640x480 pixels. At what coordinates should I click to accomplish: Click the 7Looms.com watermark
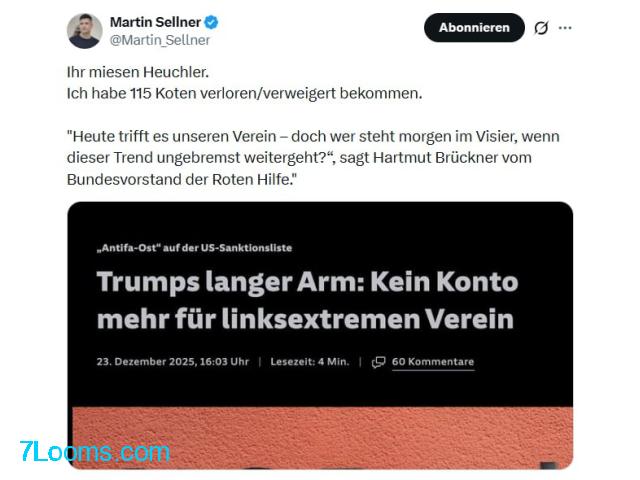(x=95, y=452)
